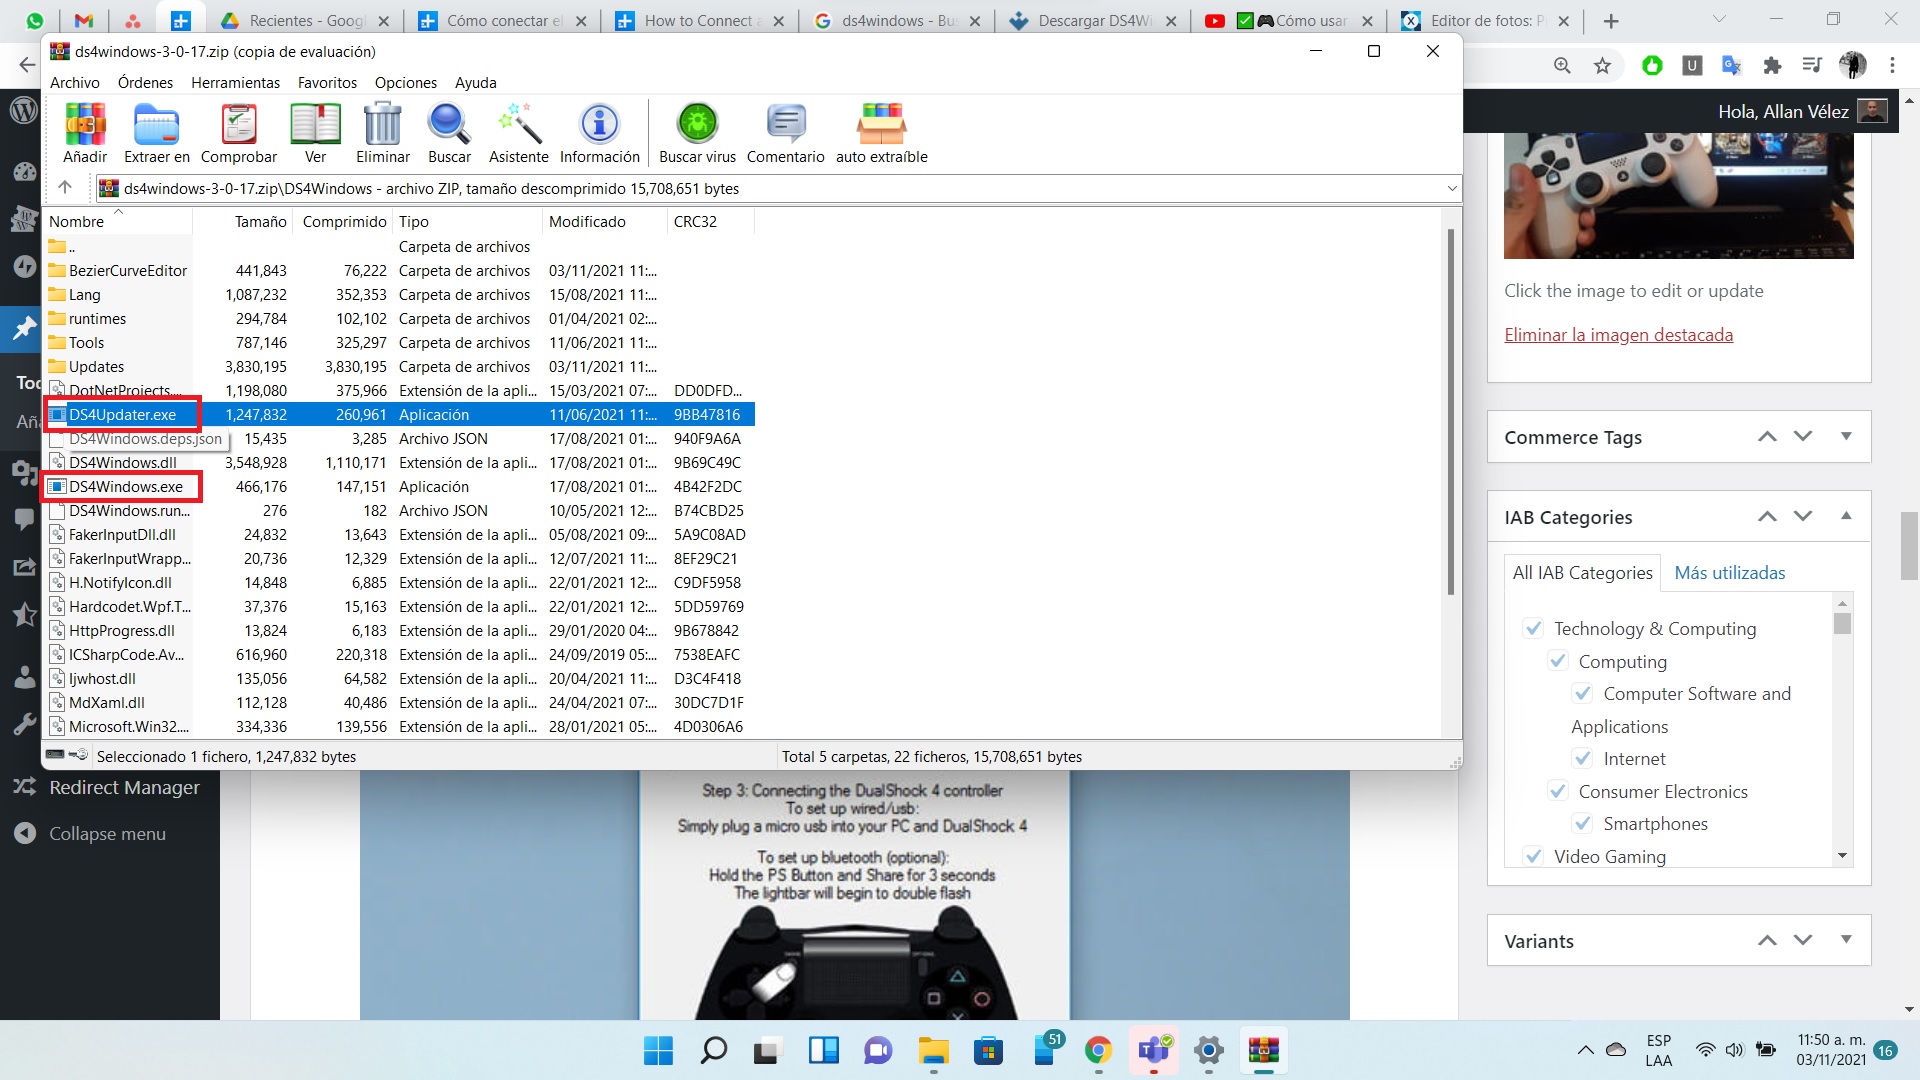The height and width of the screenshot is (1080, 1920).
Task: Open the Herramientas menu in WinRAR
Action: pos(235,82)
